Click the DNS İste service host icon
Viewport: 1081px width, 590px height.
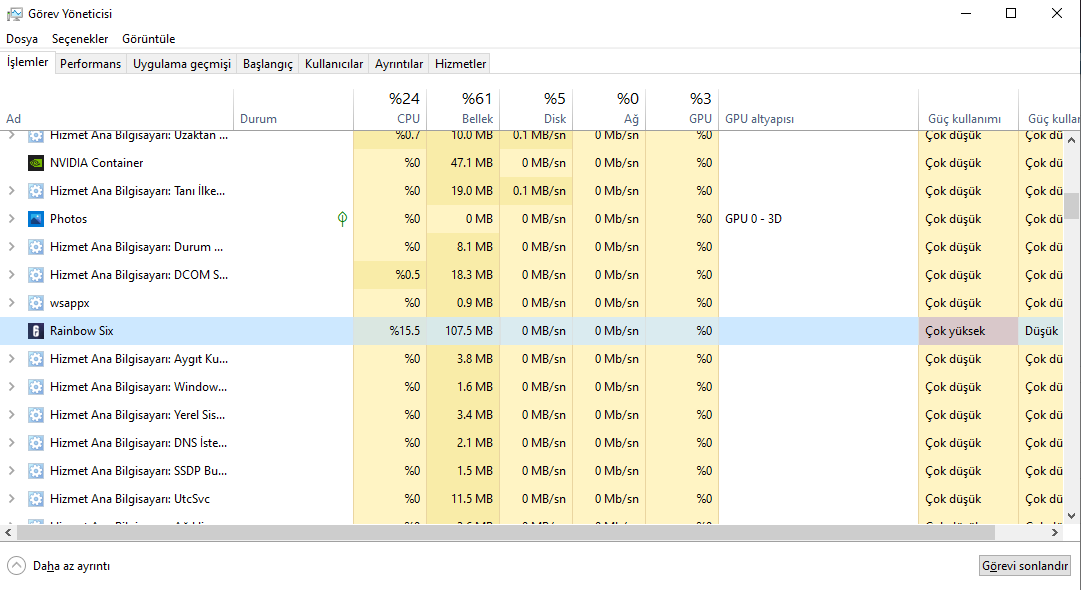36,443
